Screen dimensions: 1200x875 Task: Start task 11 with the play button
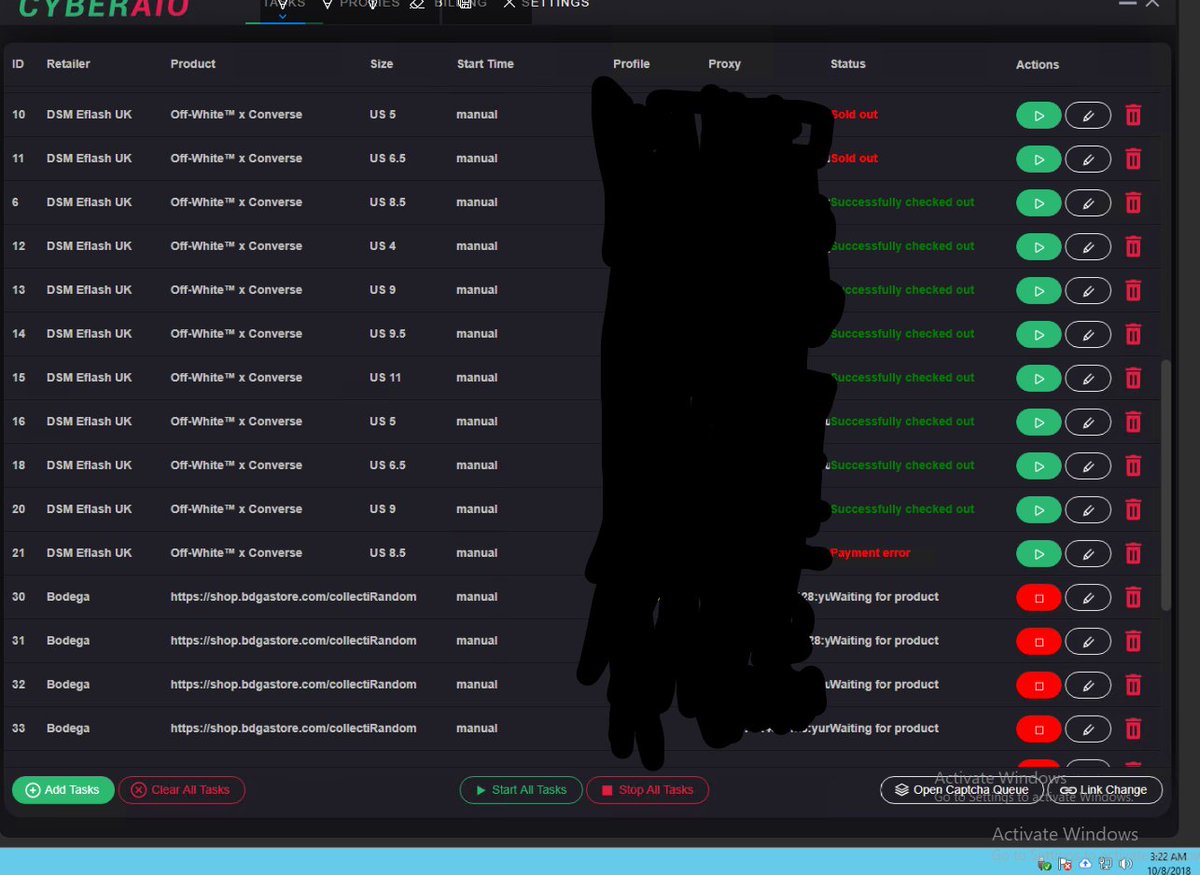(1038, 159)
